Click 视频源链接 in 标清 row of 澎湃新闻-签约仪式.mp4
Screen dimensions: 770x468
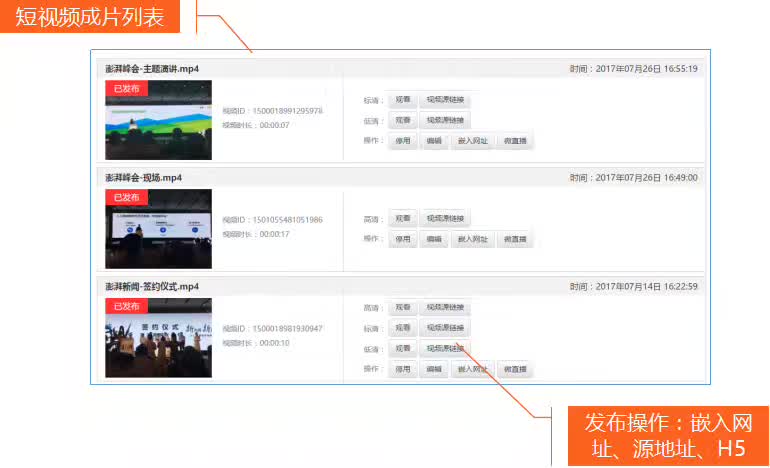click(x=445, y=328)
